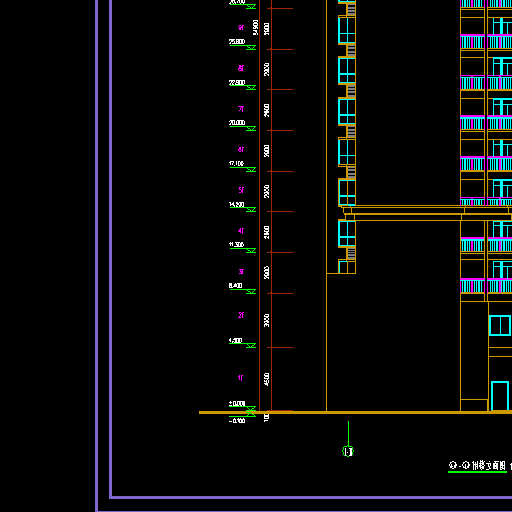Click the cyan entrance door at ground floor
Screen dimensions: 512x512
coord(500,396)
